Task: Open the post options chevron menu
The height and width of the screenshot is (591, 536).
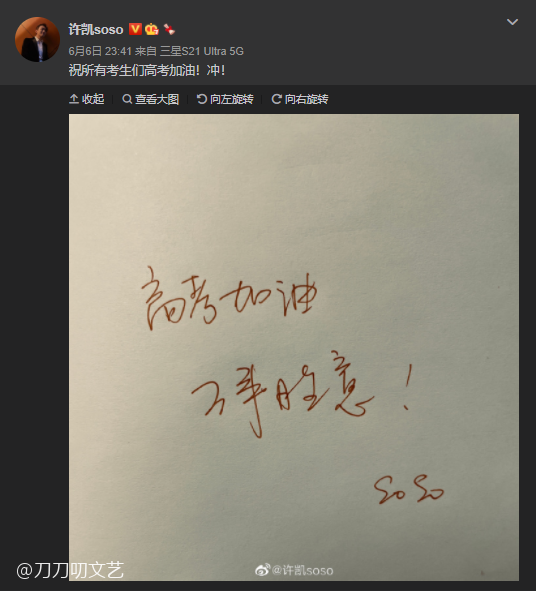Action: [x=512, y=22]
